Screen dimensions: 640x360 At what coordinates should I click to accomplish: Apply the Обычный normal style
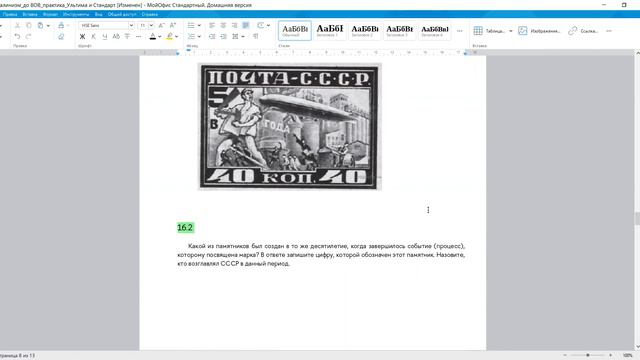pyautogui.click(x=295, y=31)
